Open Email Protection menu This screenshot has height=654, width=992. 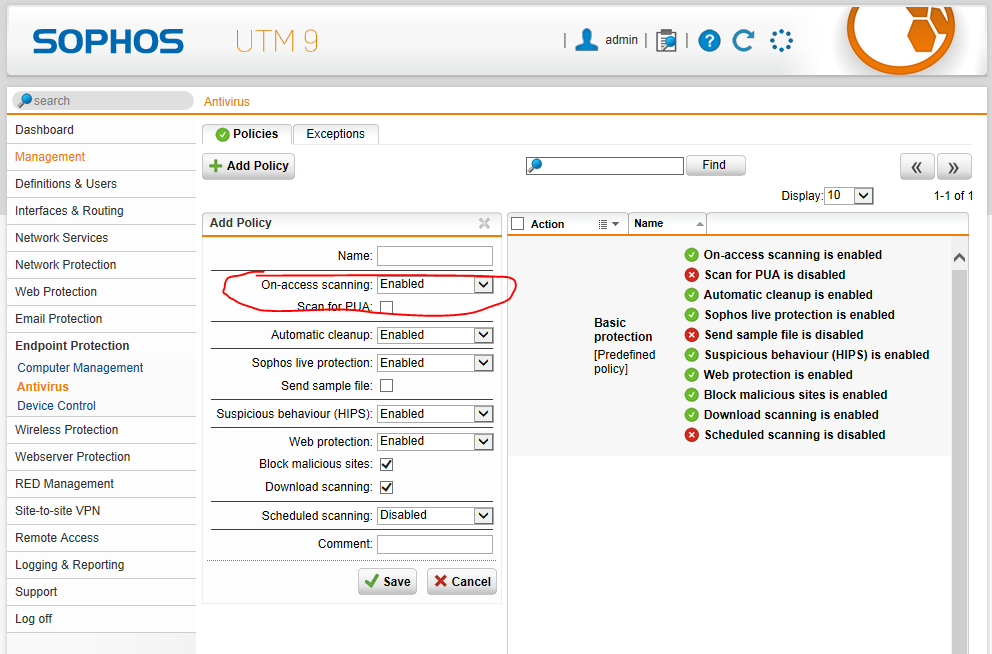coord(101,319)
